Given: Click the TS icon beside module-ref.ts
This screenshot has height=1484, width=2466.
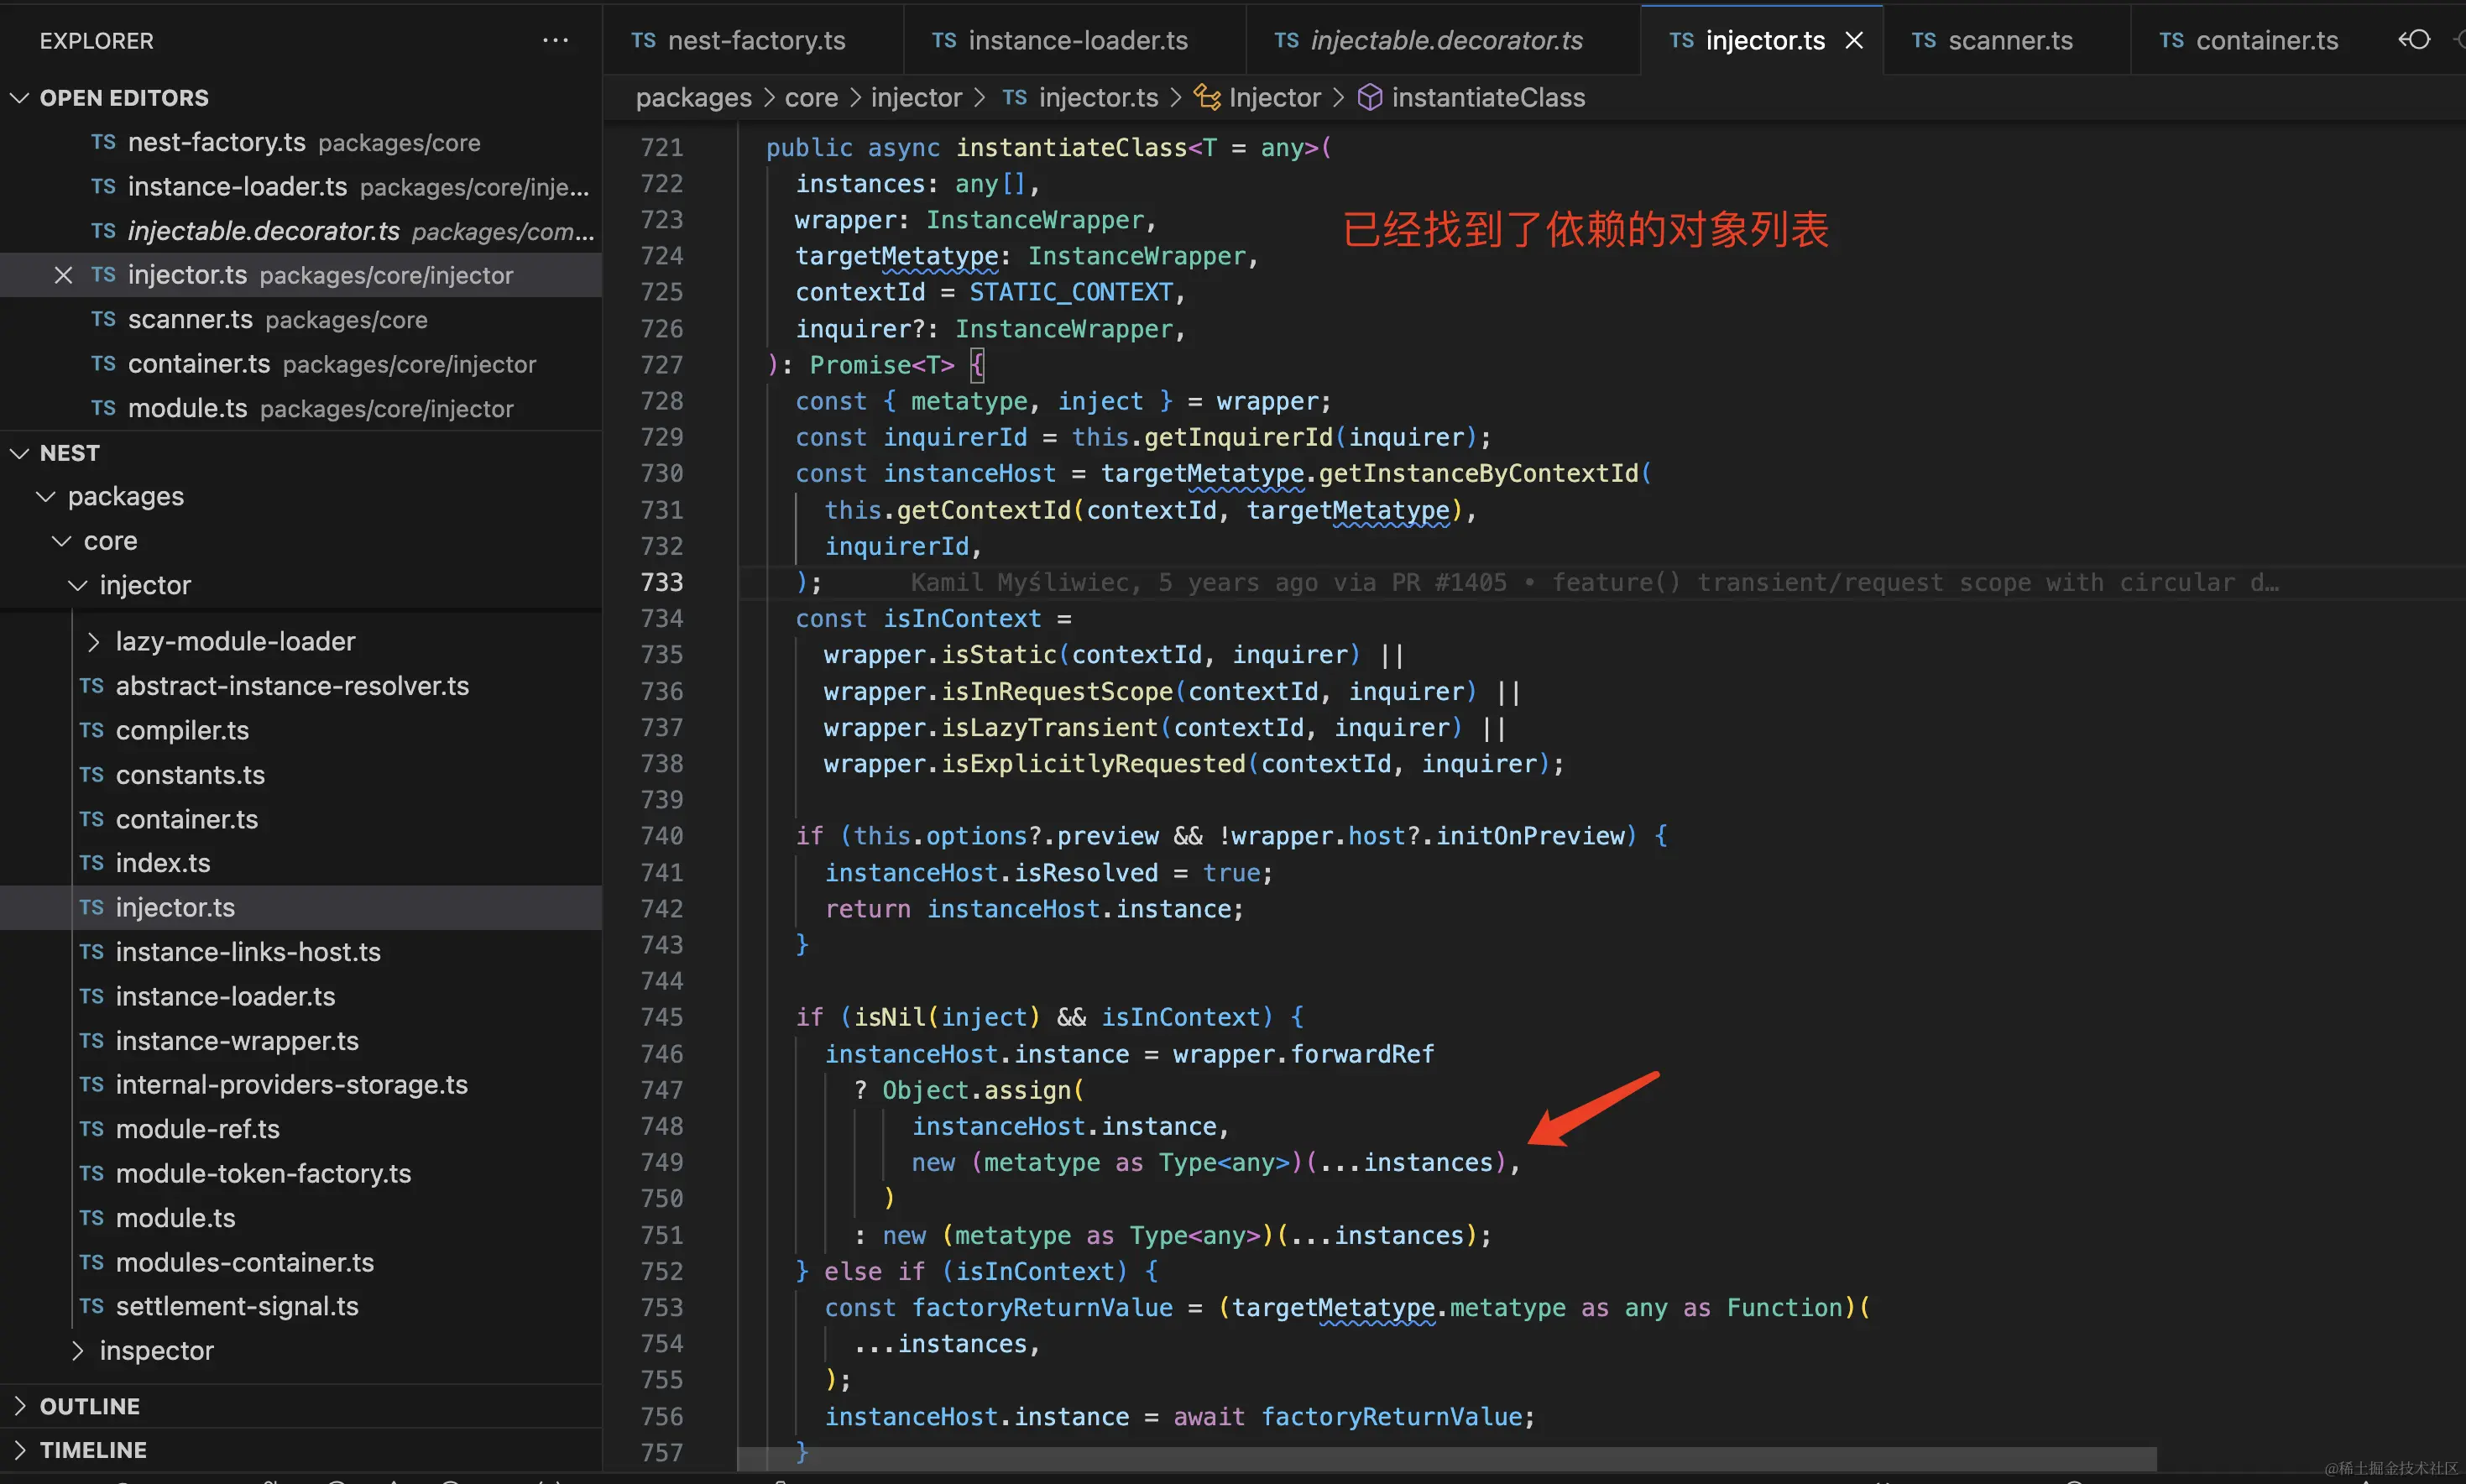Looking at the screenshot, I should click(92, 1129).
